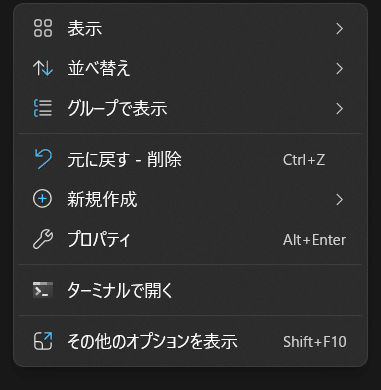Click the Shift+F10 shortcut text
The width and height of the screenshot is (381, 390).
pos(315,342)
